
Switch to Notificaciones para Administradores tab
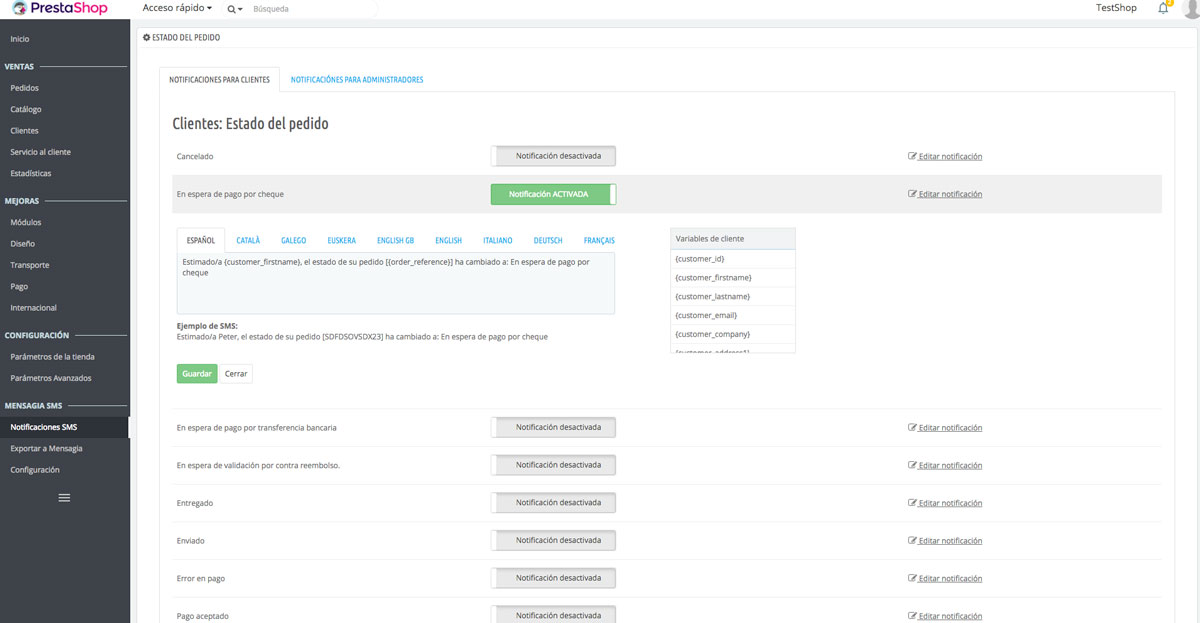click(x=356, y=80)
